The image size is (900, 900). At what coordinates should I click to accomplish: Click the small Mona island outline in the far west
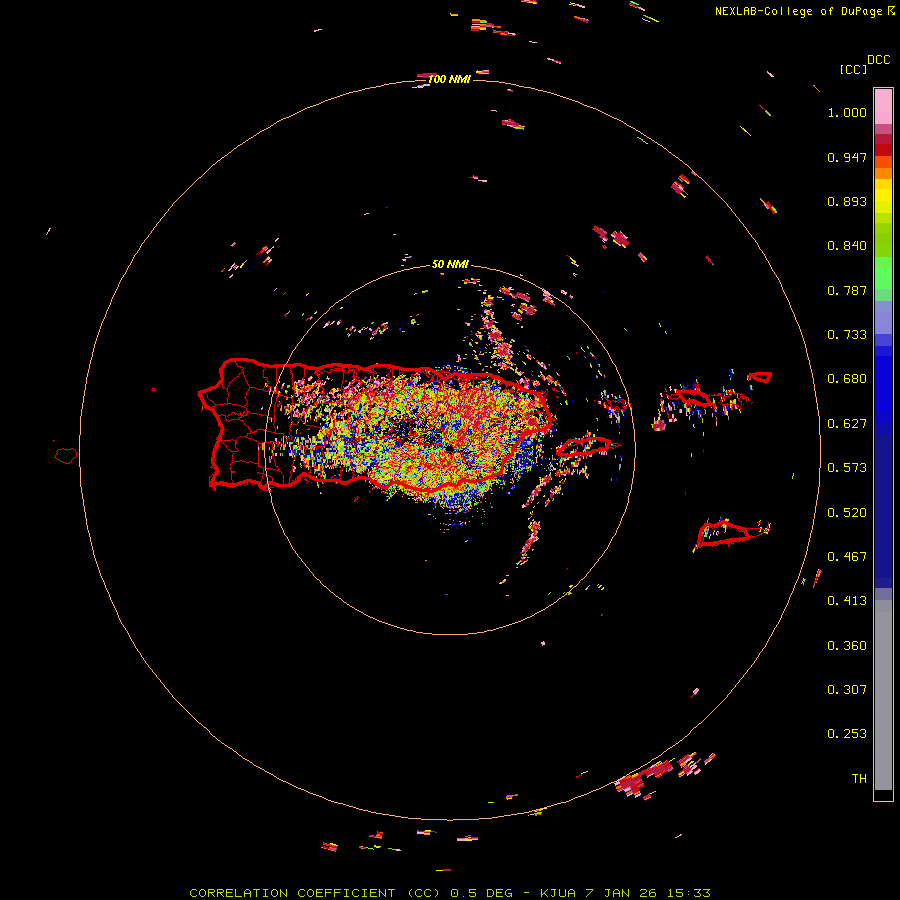click(66, 456)
